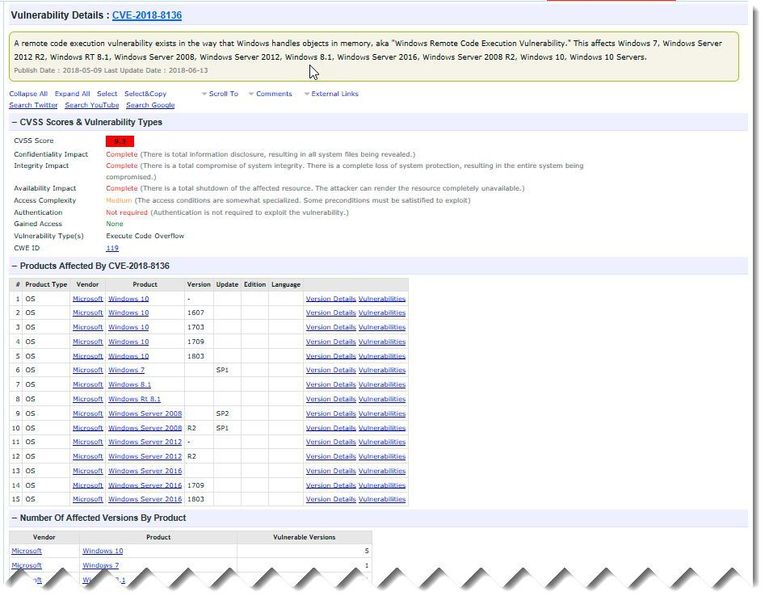
Task: Open the CVE-2018-8136 title link
Action: [147, 15]
